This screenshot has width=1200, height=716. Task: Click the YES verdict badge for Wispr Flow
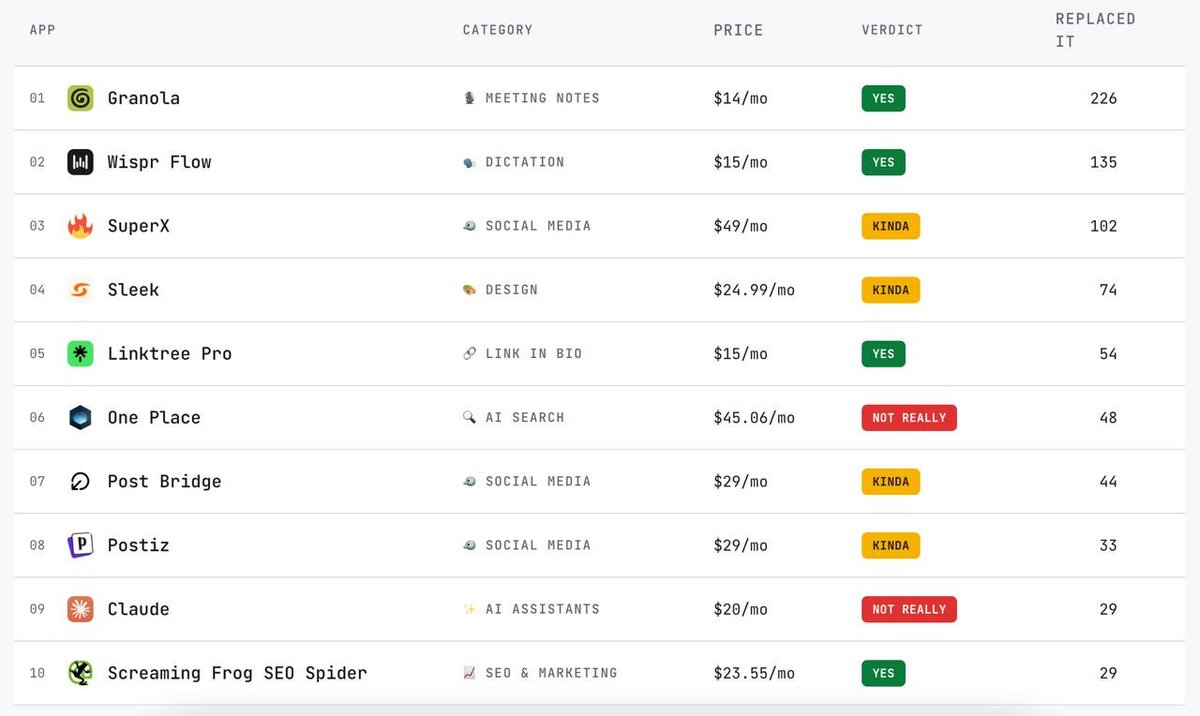click(x=883, y=162)
